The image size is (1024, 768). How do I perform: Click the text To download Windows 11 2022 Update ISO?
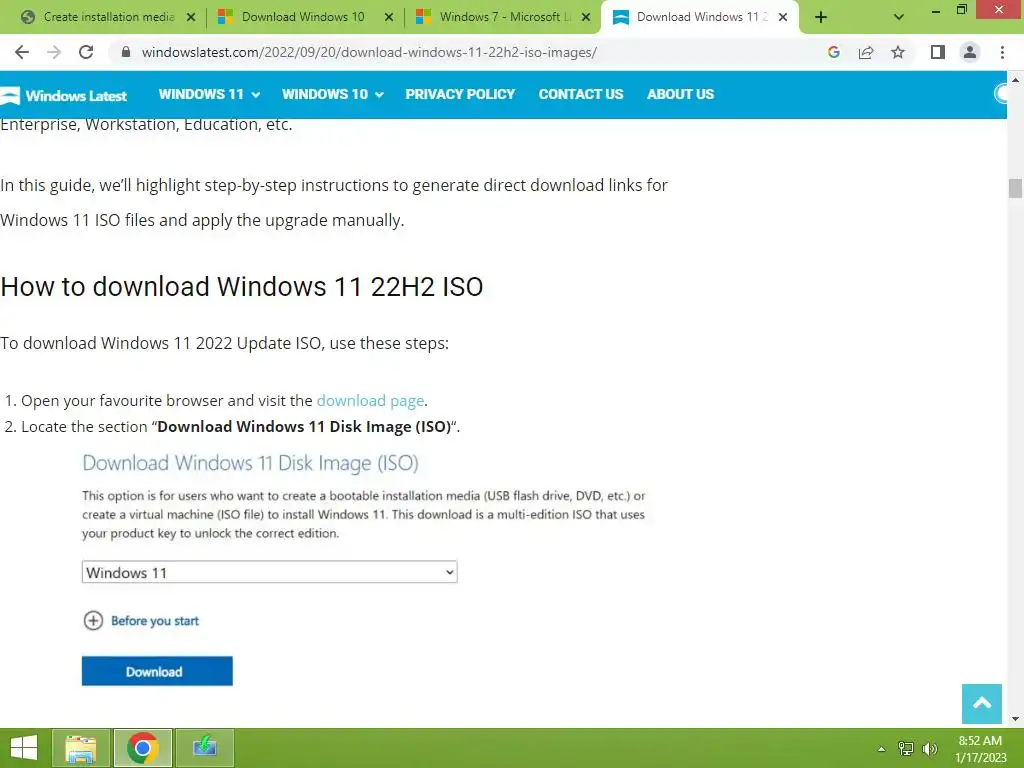pyautogui.click(x=161, y=344)
